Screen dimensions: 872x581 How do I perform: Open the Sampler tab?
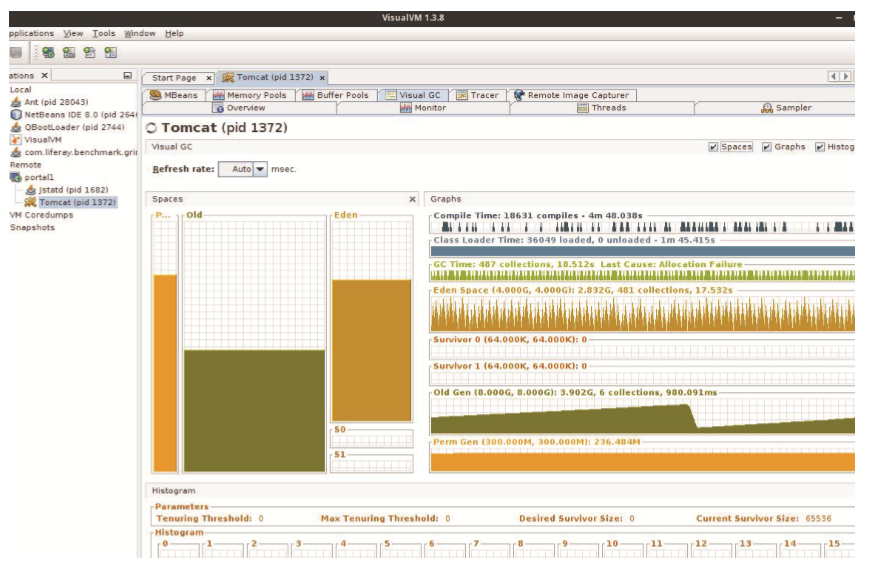[786, 108]
